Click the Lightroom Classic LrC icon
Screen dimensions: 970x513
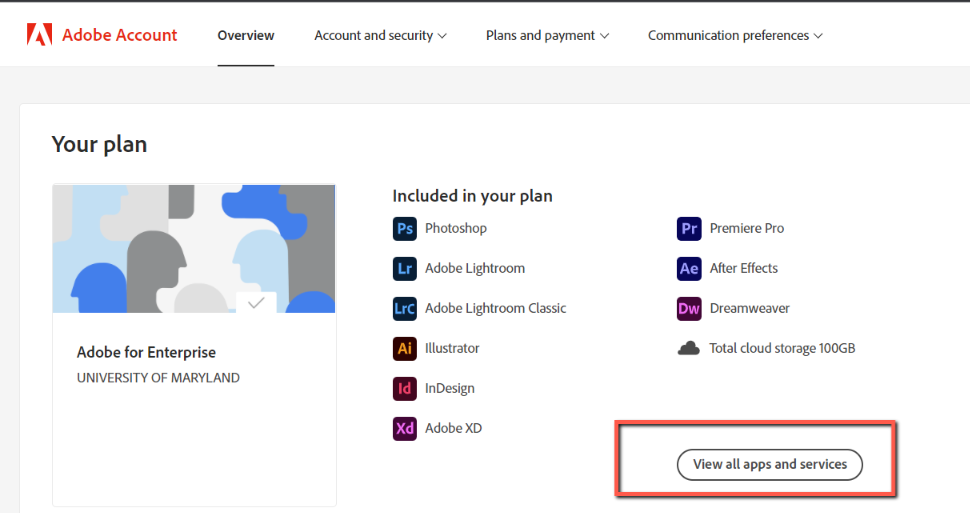[405, 308]
